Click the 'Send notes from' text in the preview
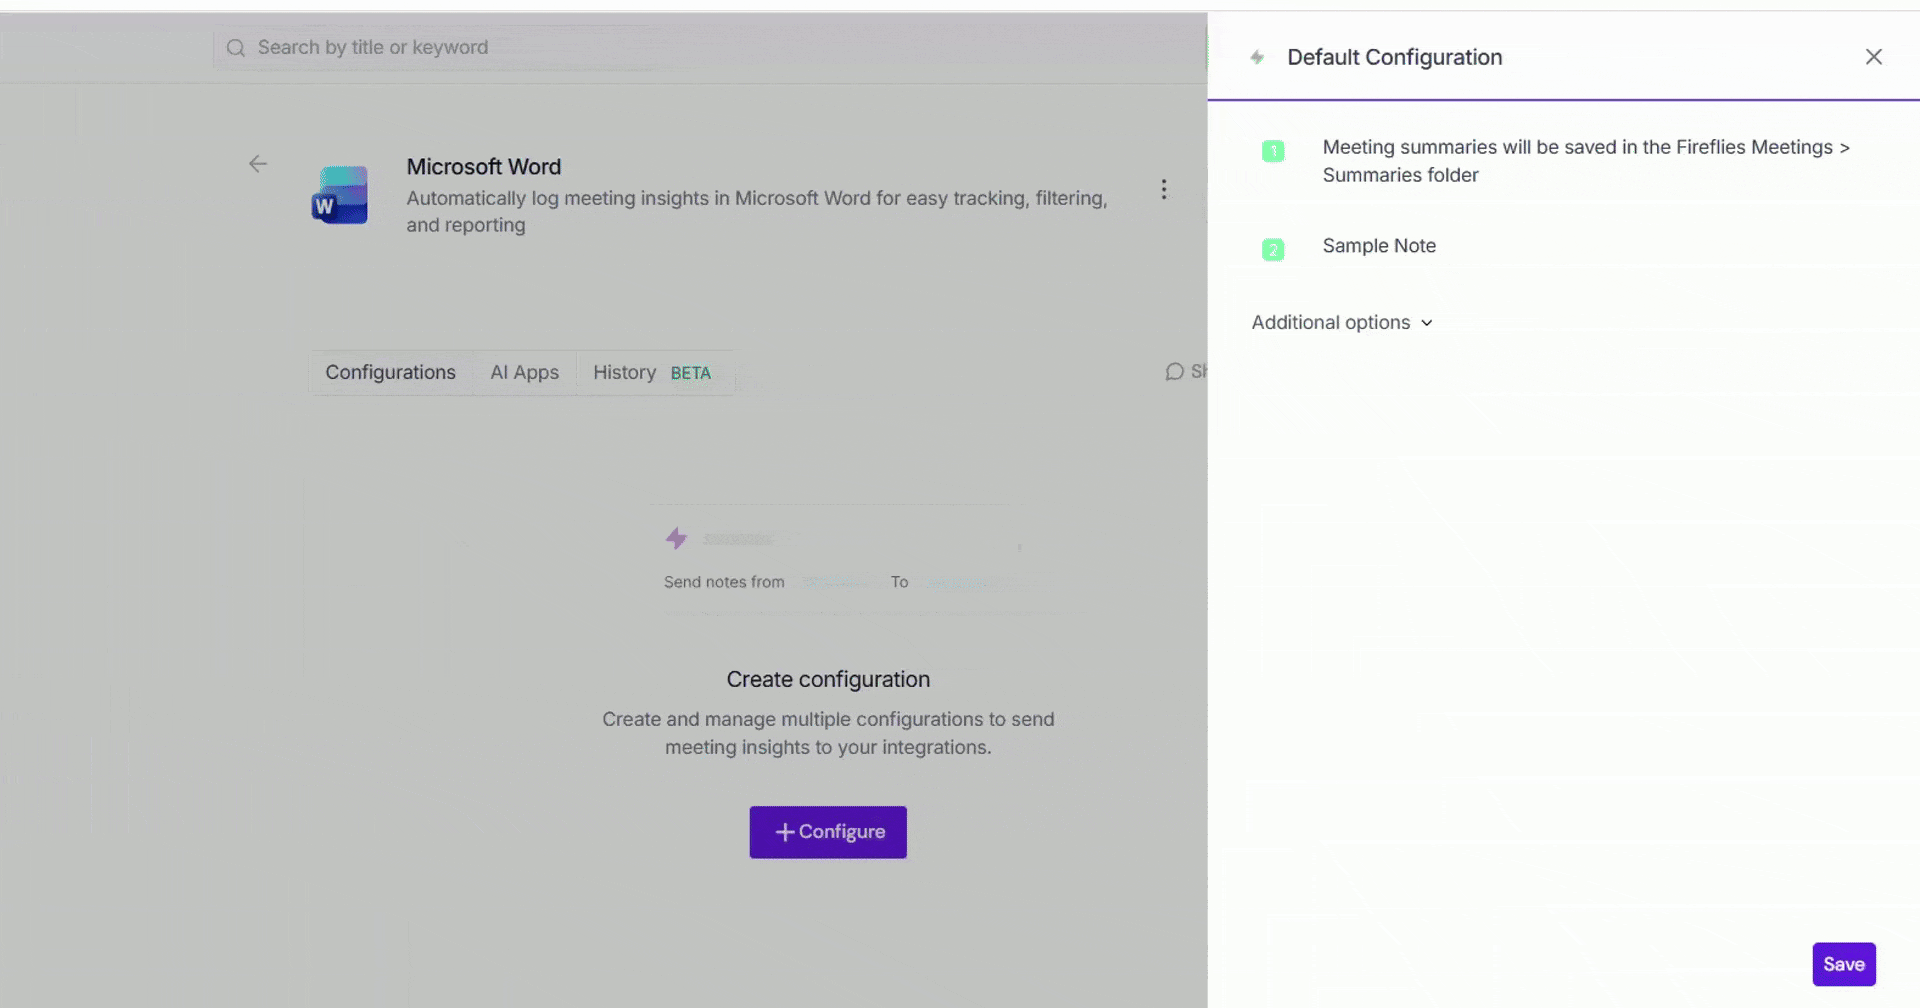The height and width of the screenshot is (1008, 1920). point(724,582)
